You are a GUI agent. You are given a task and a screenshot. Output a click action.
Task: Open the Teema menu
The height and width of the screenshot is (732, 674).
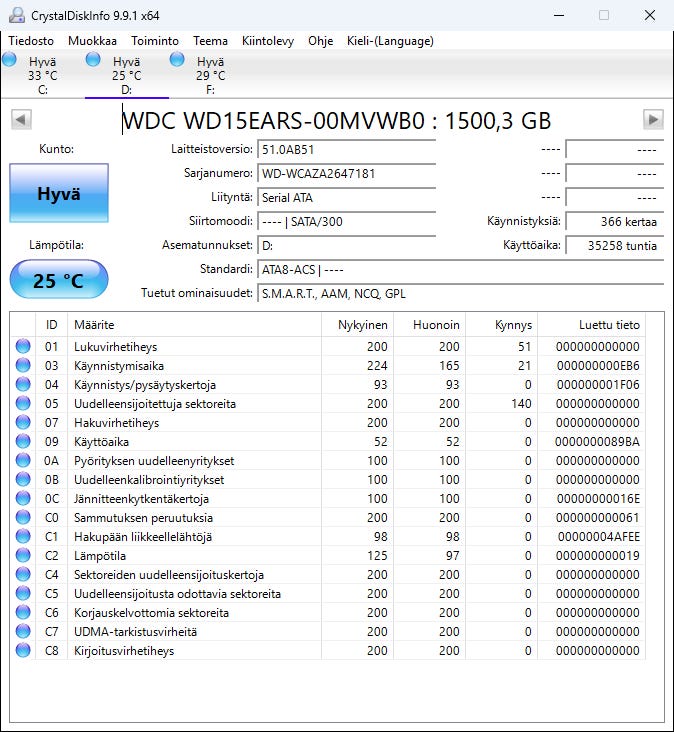211,41
